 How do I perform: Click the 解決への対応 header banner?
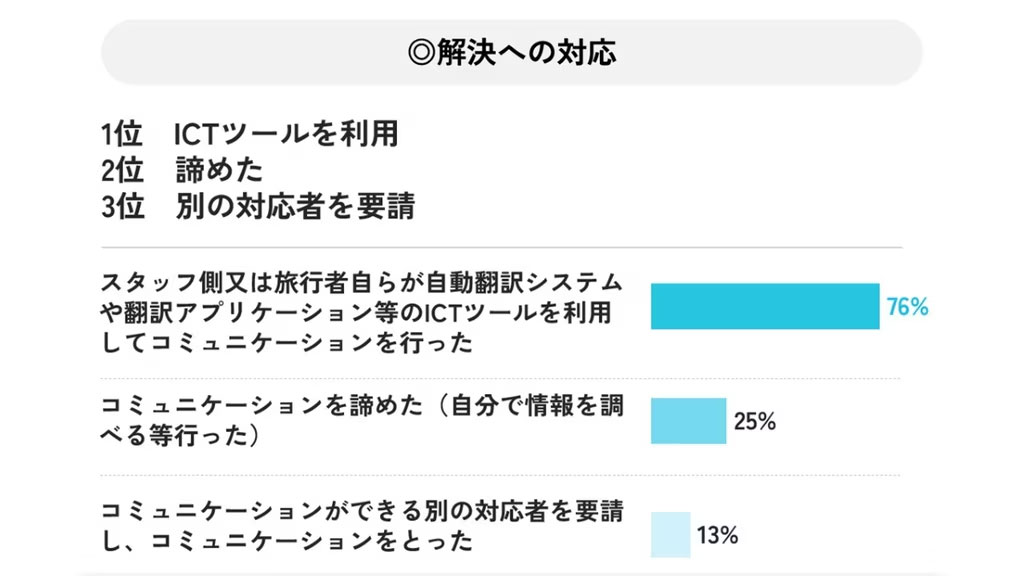[511, 52]
